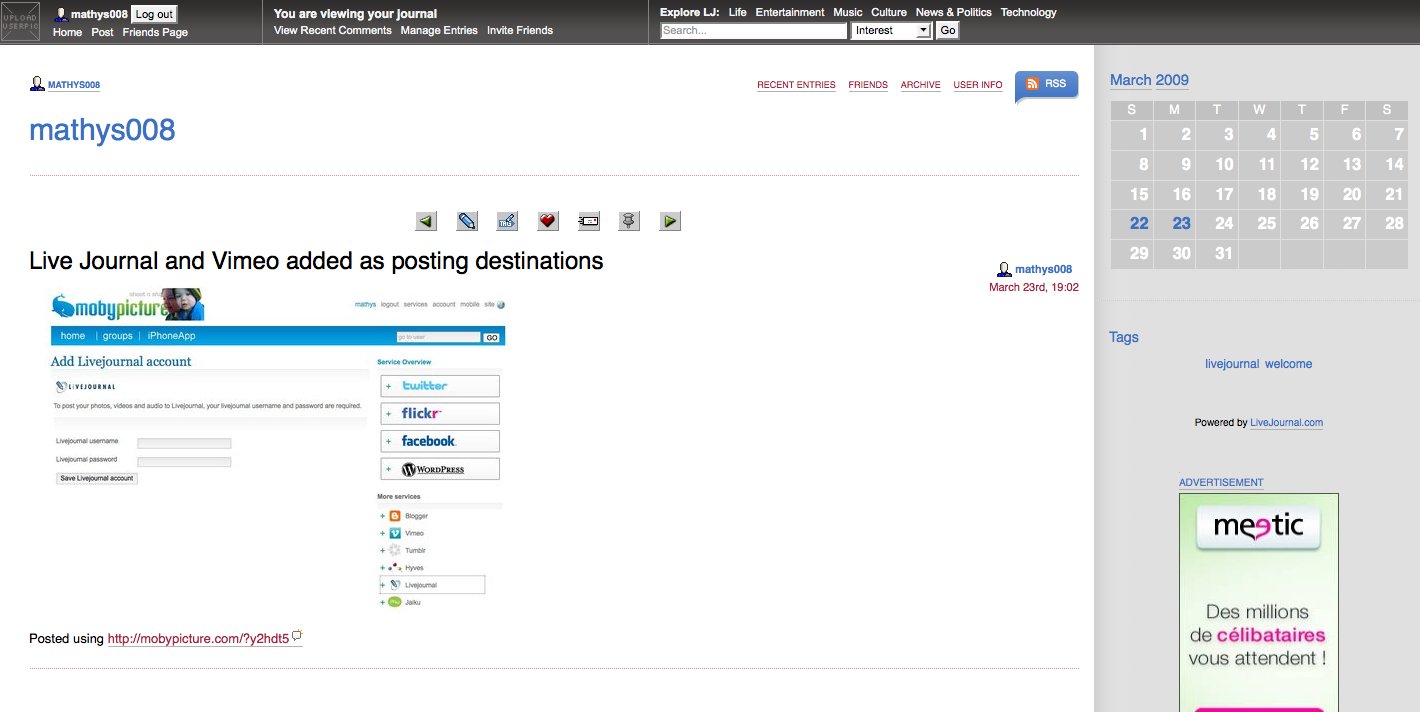The height and width of the screenshot is (712, 1420).
Task: Go to the next entry using green right arrow
Action: 670,221
